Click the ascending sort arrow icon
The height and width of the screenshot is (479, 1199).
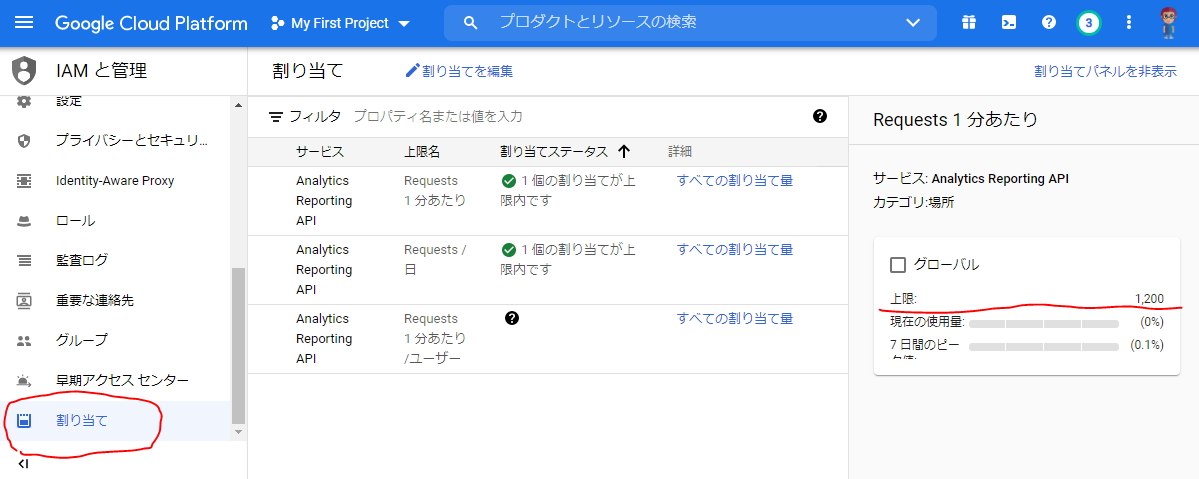coord(623,152)
